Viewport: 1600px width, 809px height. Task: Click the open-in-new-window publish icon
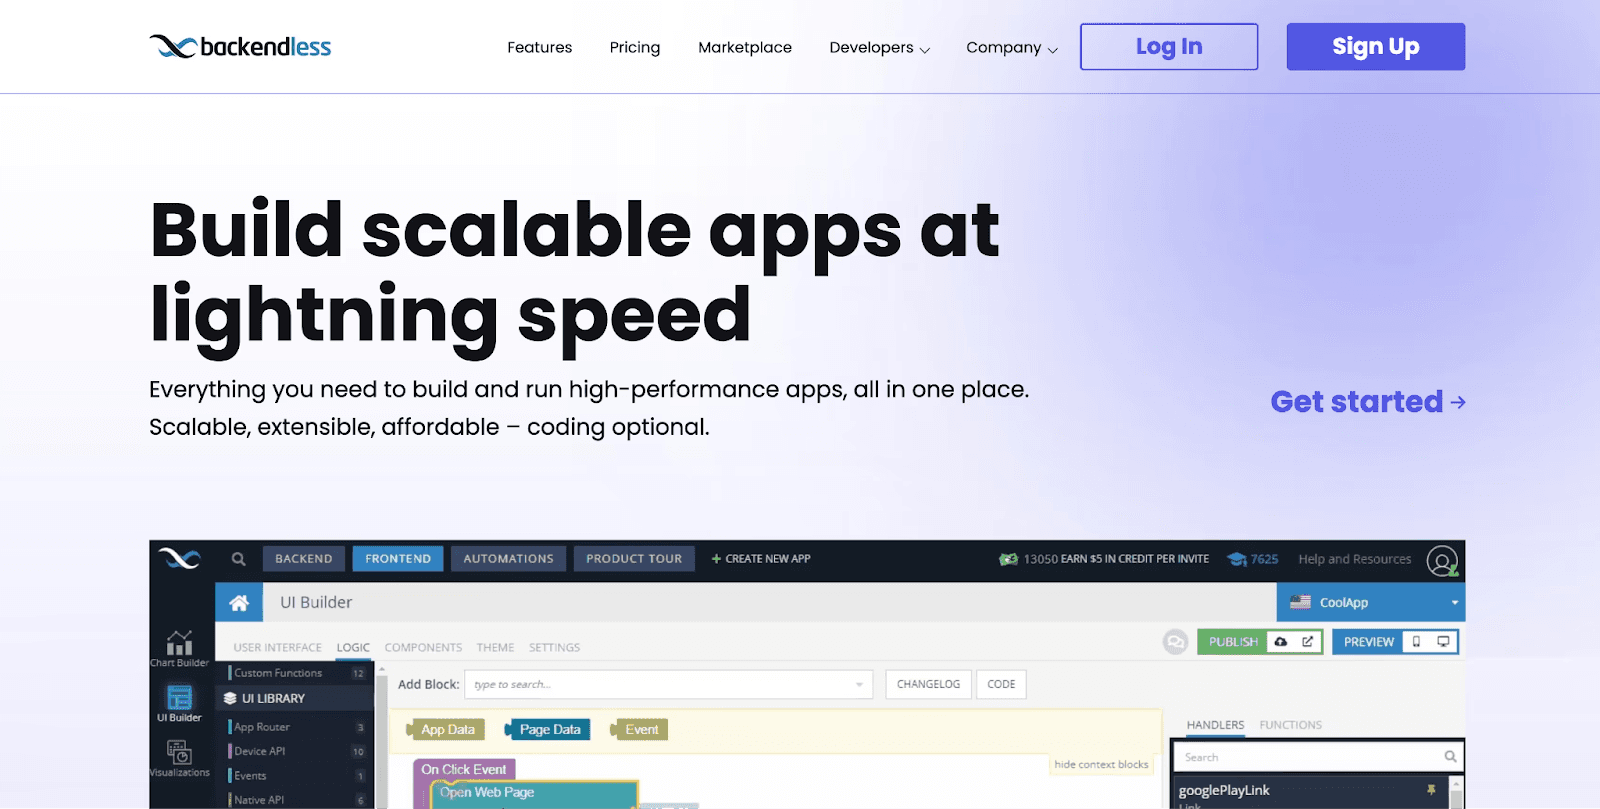1307,642
